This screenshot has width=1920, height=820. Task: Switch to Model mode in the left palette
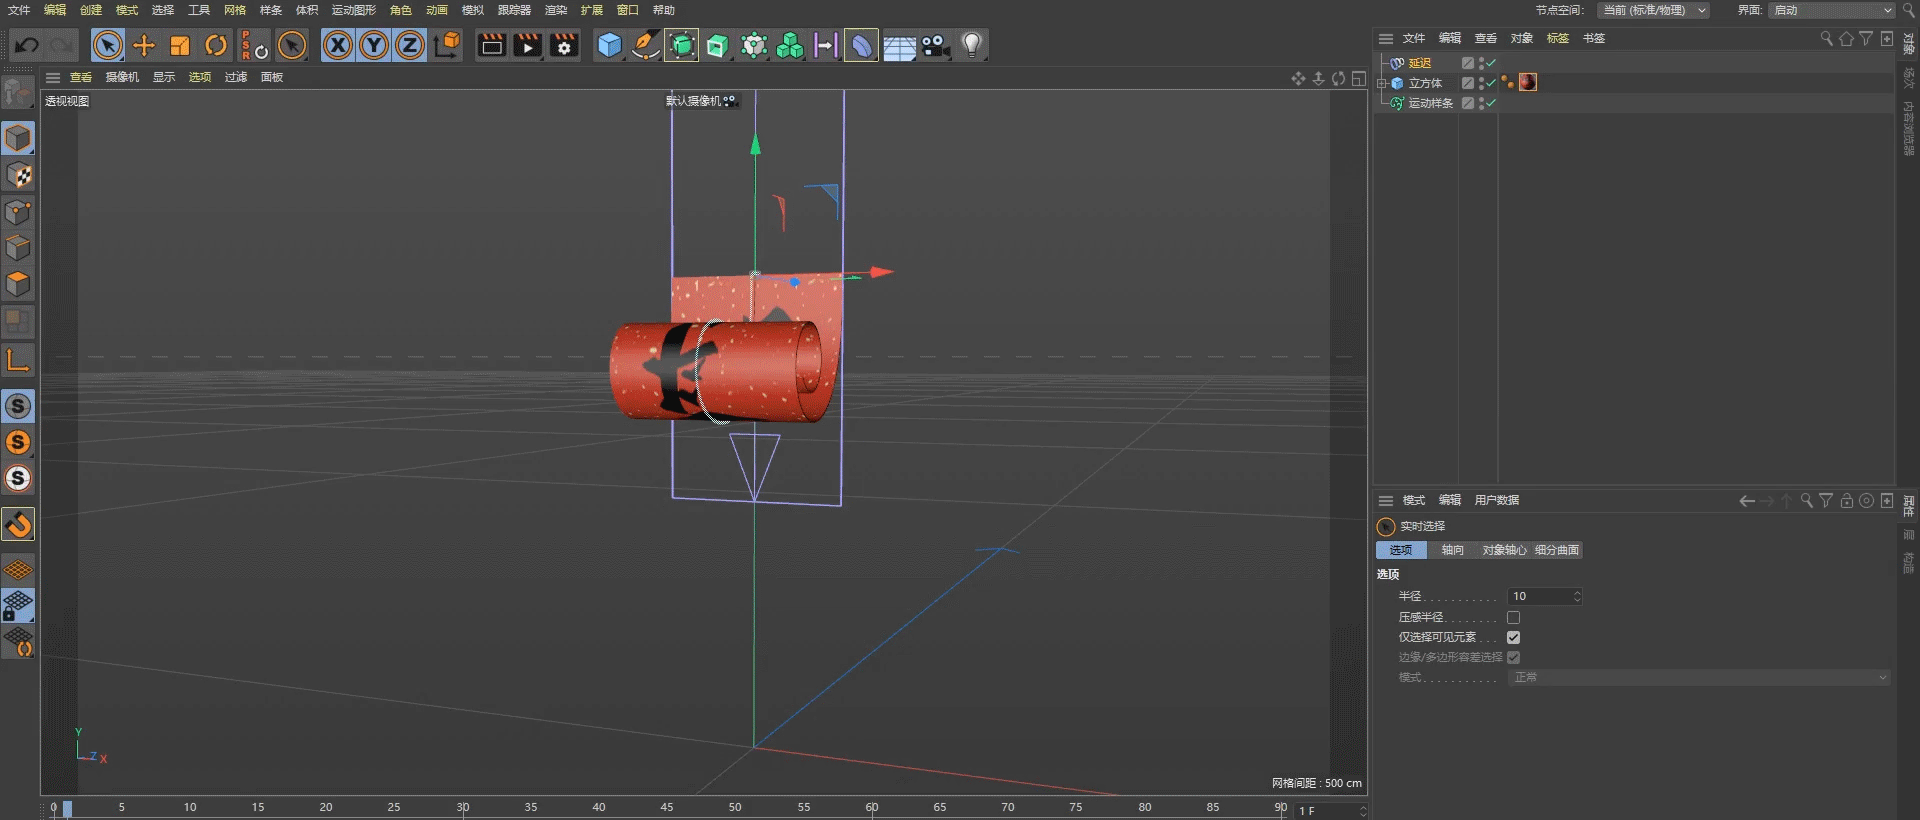pyautogui.click(x=18, y=138)
